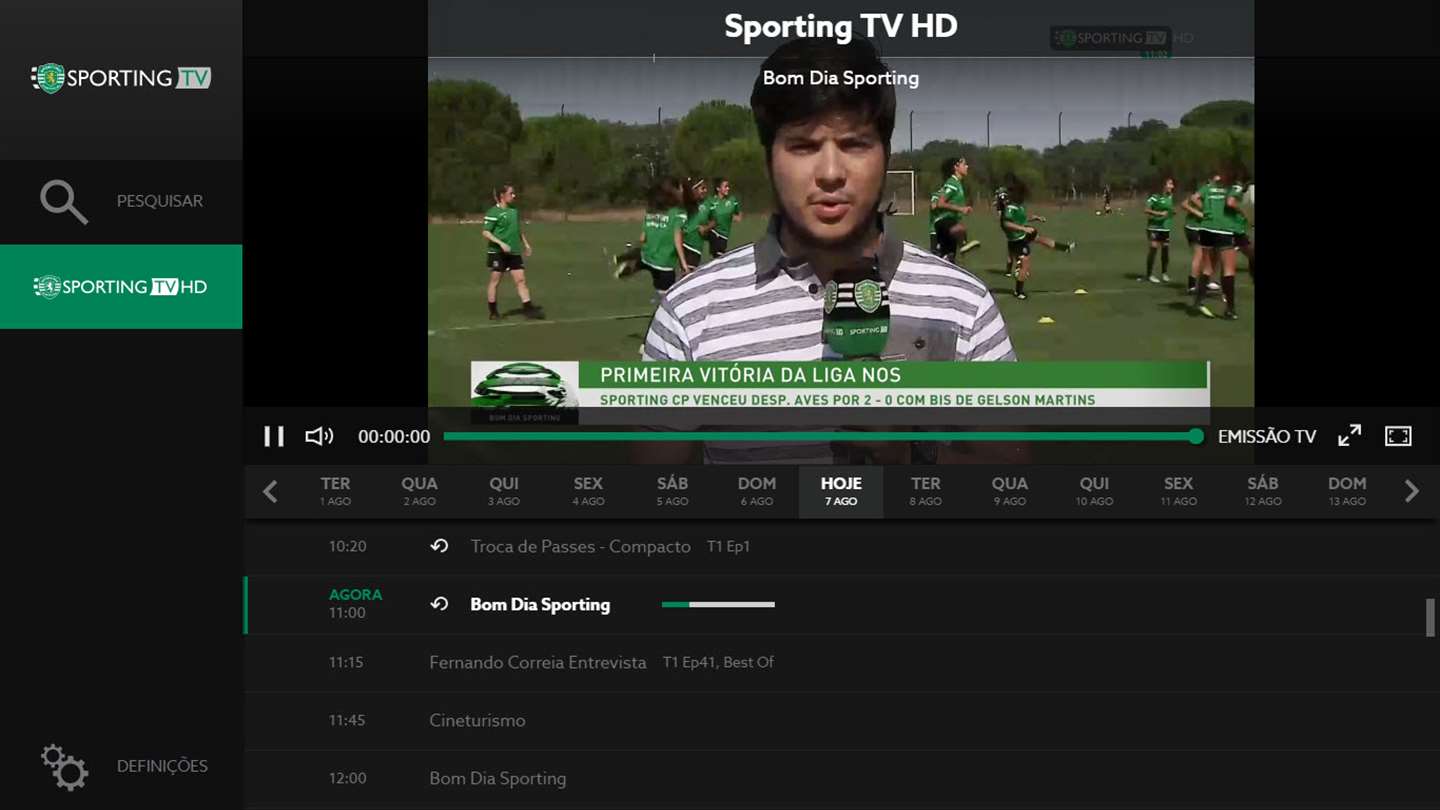Open the settings gears icon
The image size is (1440, 810).
point(64,767)
